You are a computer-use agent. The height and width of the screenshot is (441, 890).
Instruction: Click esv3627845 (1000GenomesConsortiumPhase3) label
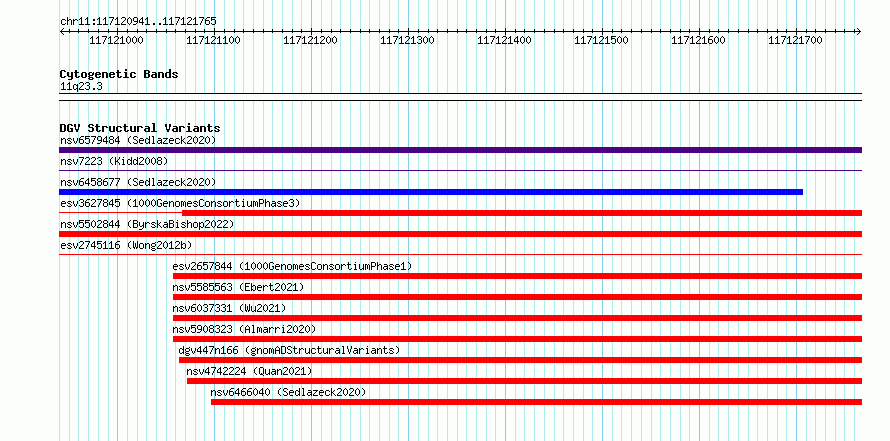pyautogui.click(x=180, y=203)
